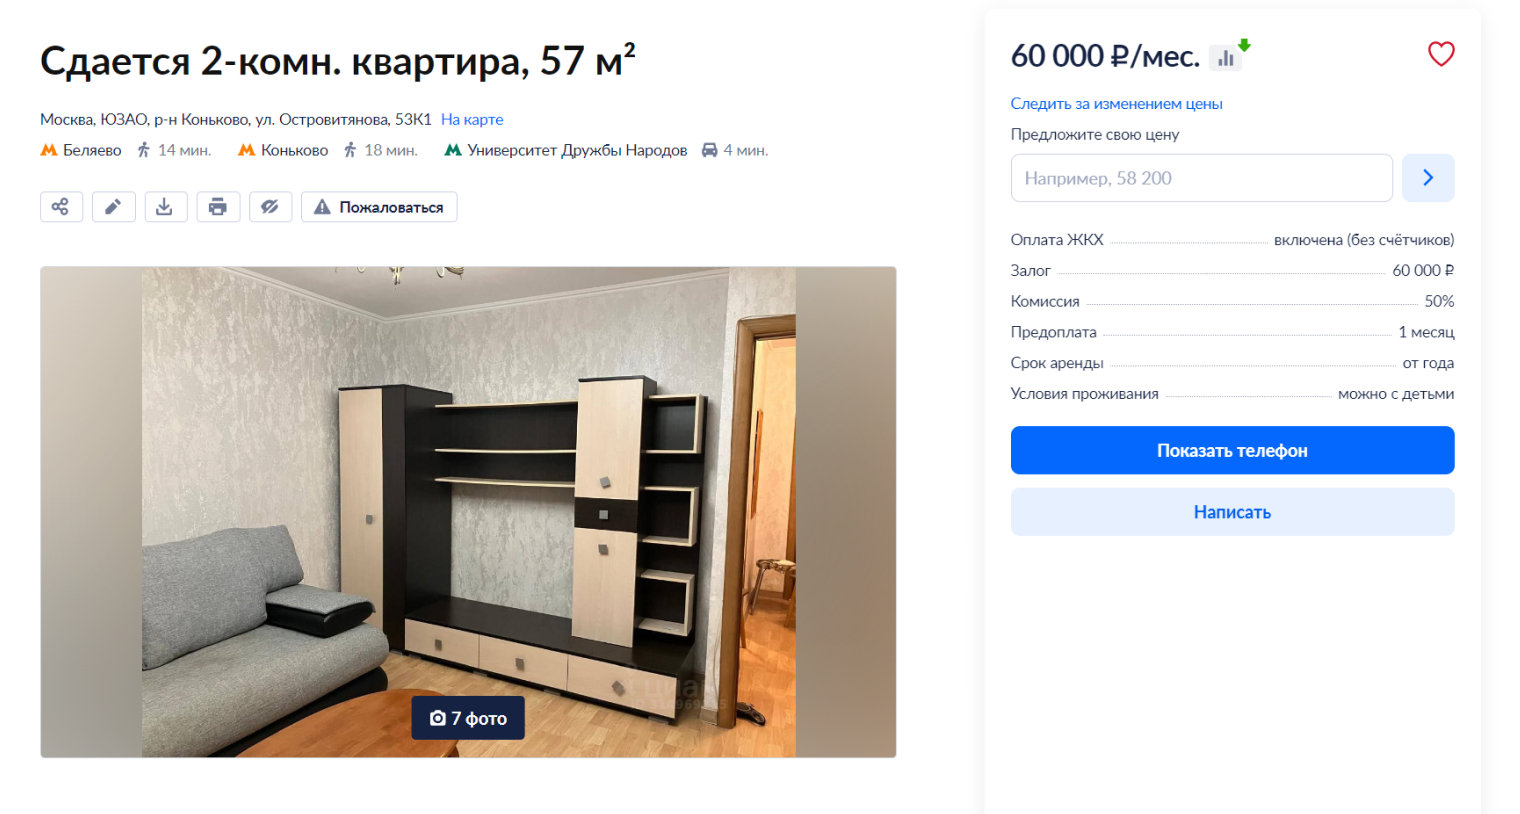This screenshot has width=1520, height=814.
Task: Click the Пожаловаться report button
Action: point(379,207)
